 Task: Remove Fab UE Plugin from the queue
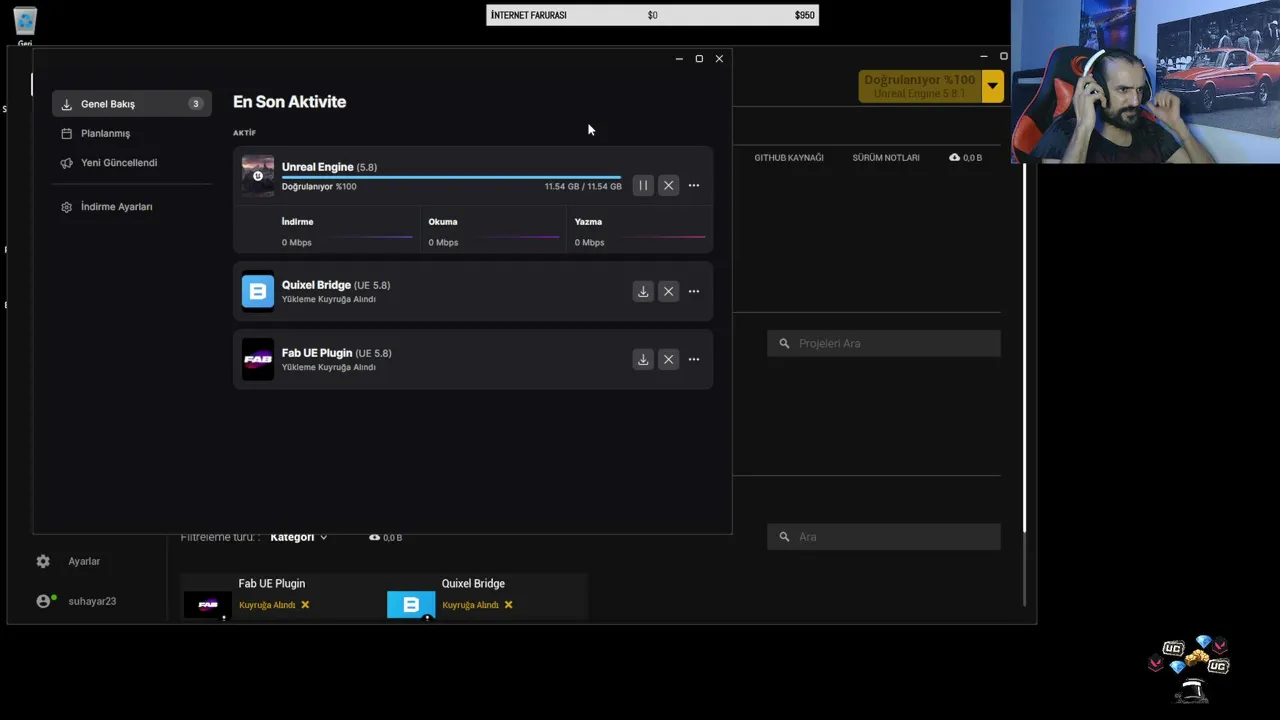668,359
